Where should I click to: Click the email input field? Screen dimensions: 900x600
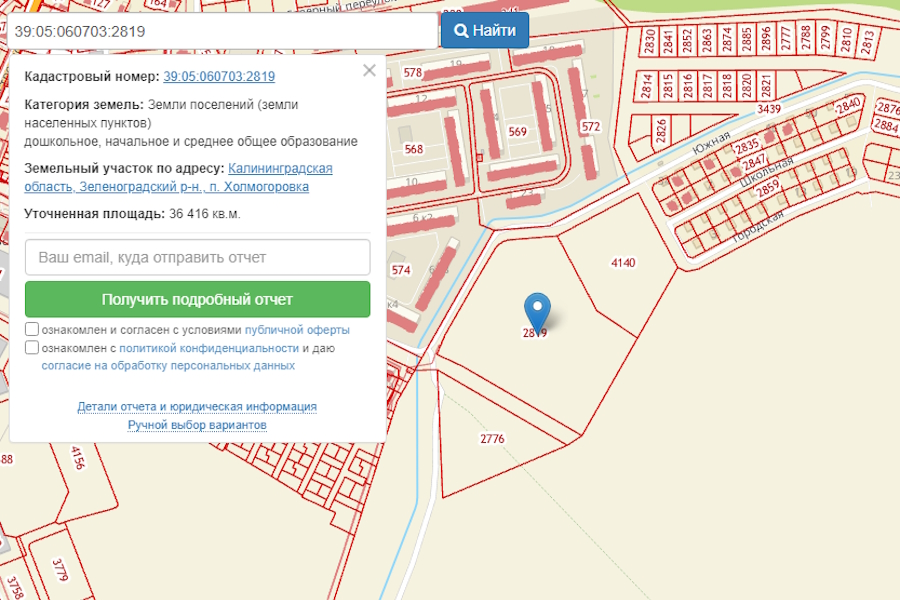click(198, 257)
